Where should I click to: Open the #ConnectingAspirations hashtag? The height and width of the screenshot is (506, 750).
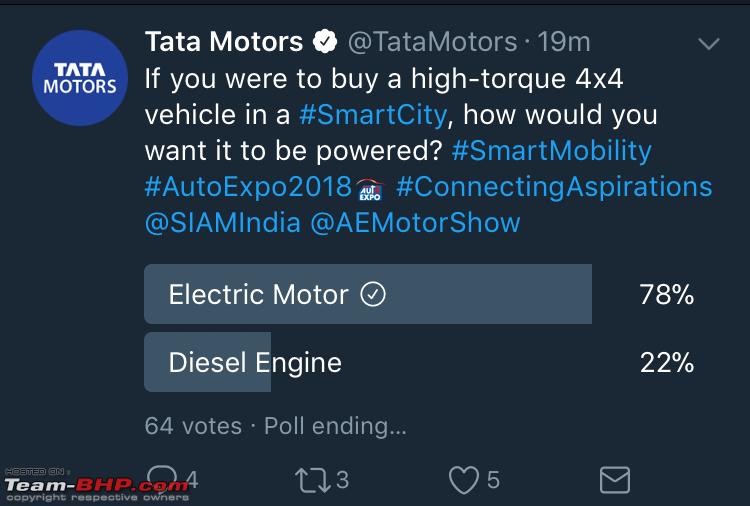[554, 187]
